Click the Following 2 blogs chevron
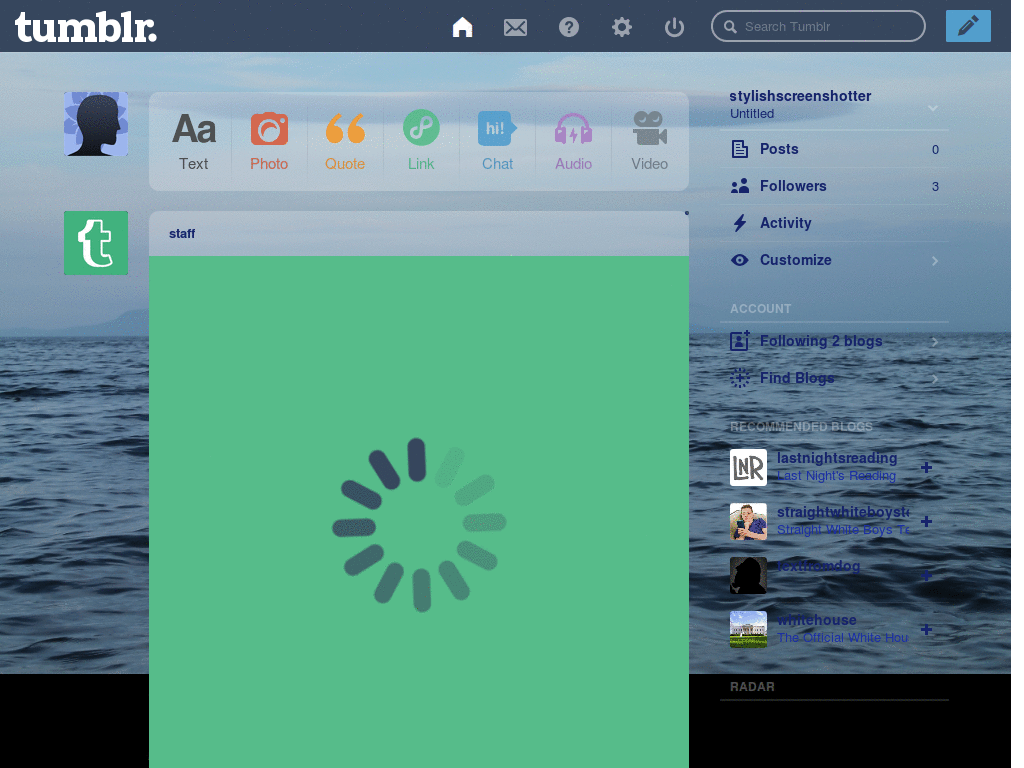Viewport: 1024px width, 768px height. pyautogui.click(x=935, y=342)
